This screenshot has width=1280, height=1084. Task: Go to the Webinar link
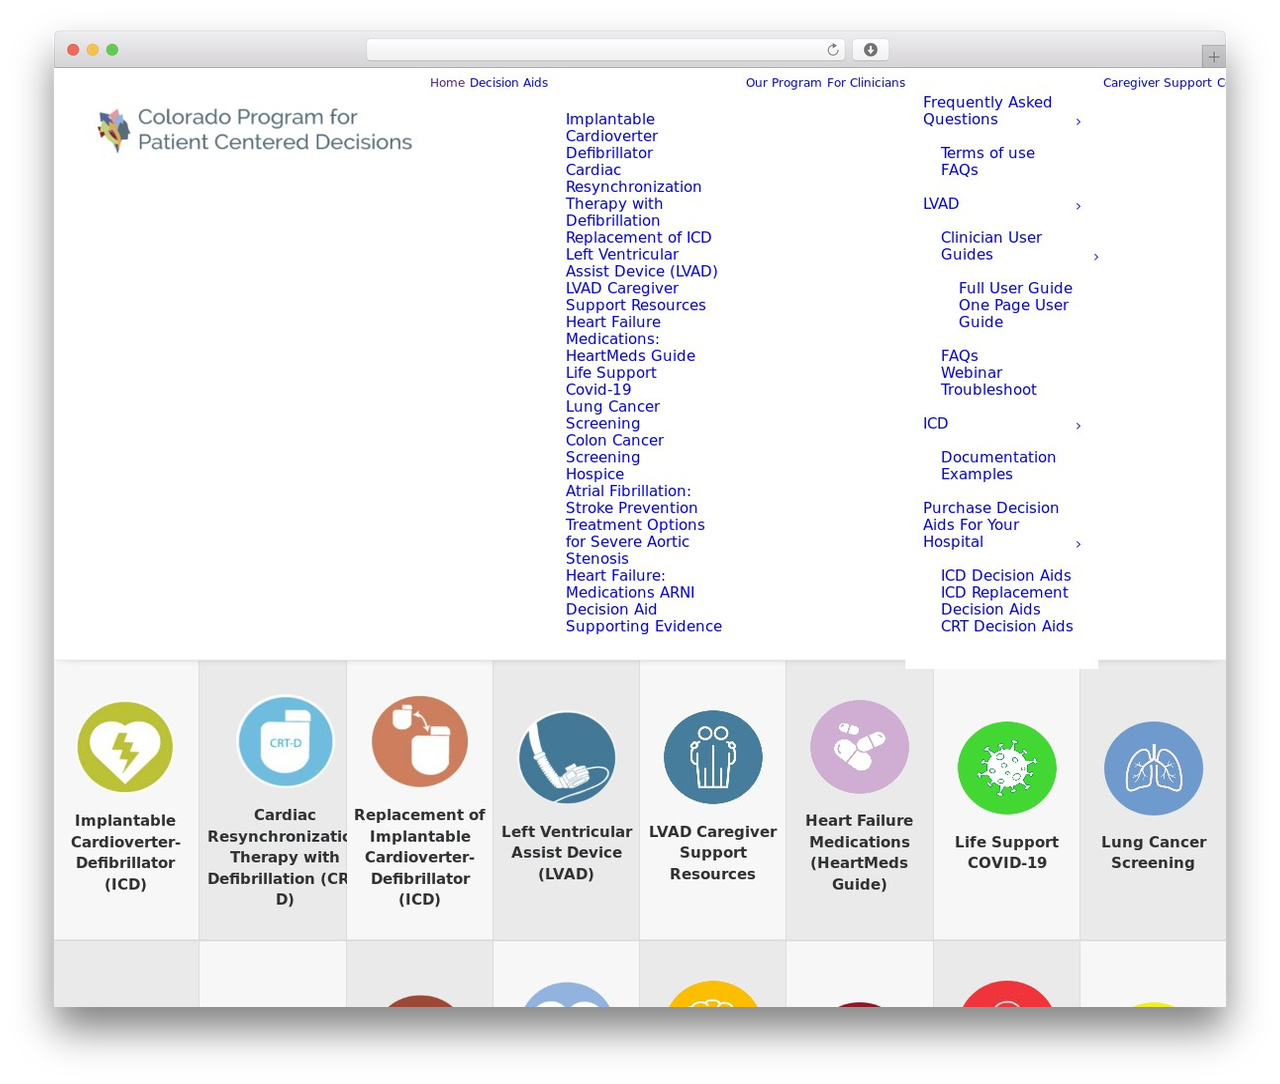pos(972,373)
